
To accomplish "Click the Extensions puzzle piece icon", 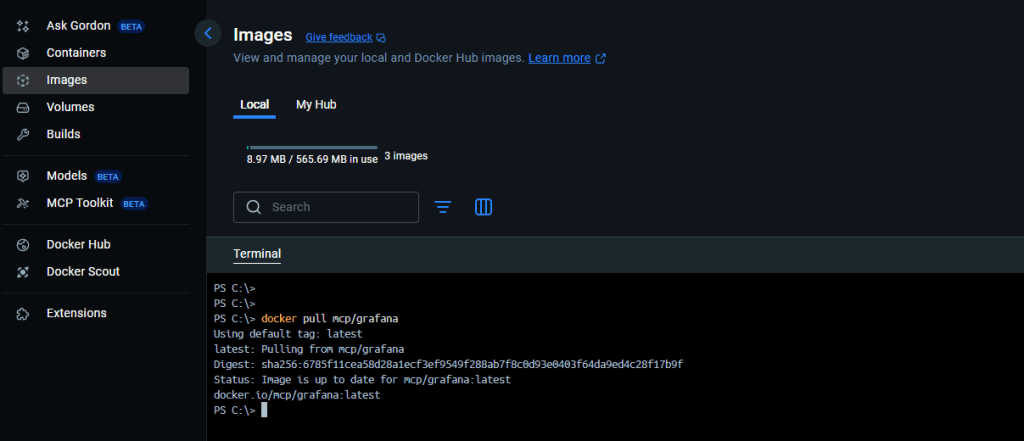I will (x=24, y=314).
